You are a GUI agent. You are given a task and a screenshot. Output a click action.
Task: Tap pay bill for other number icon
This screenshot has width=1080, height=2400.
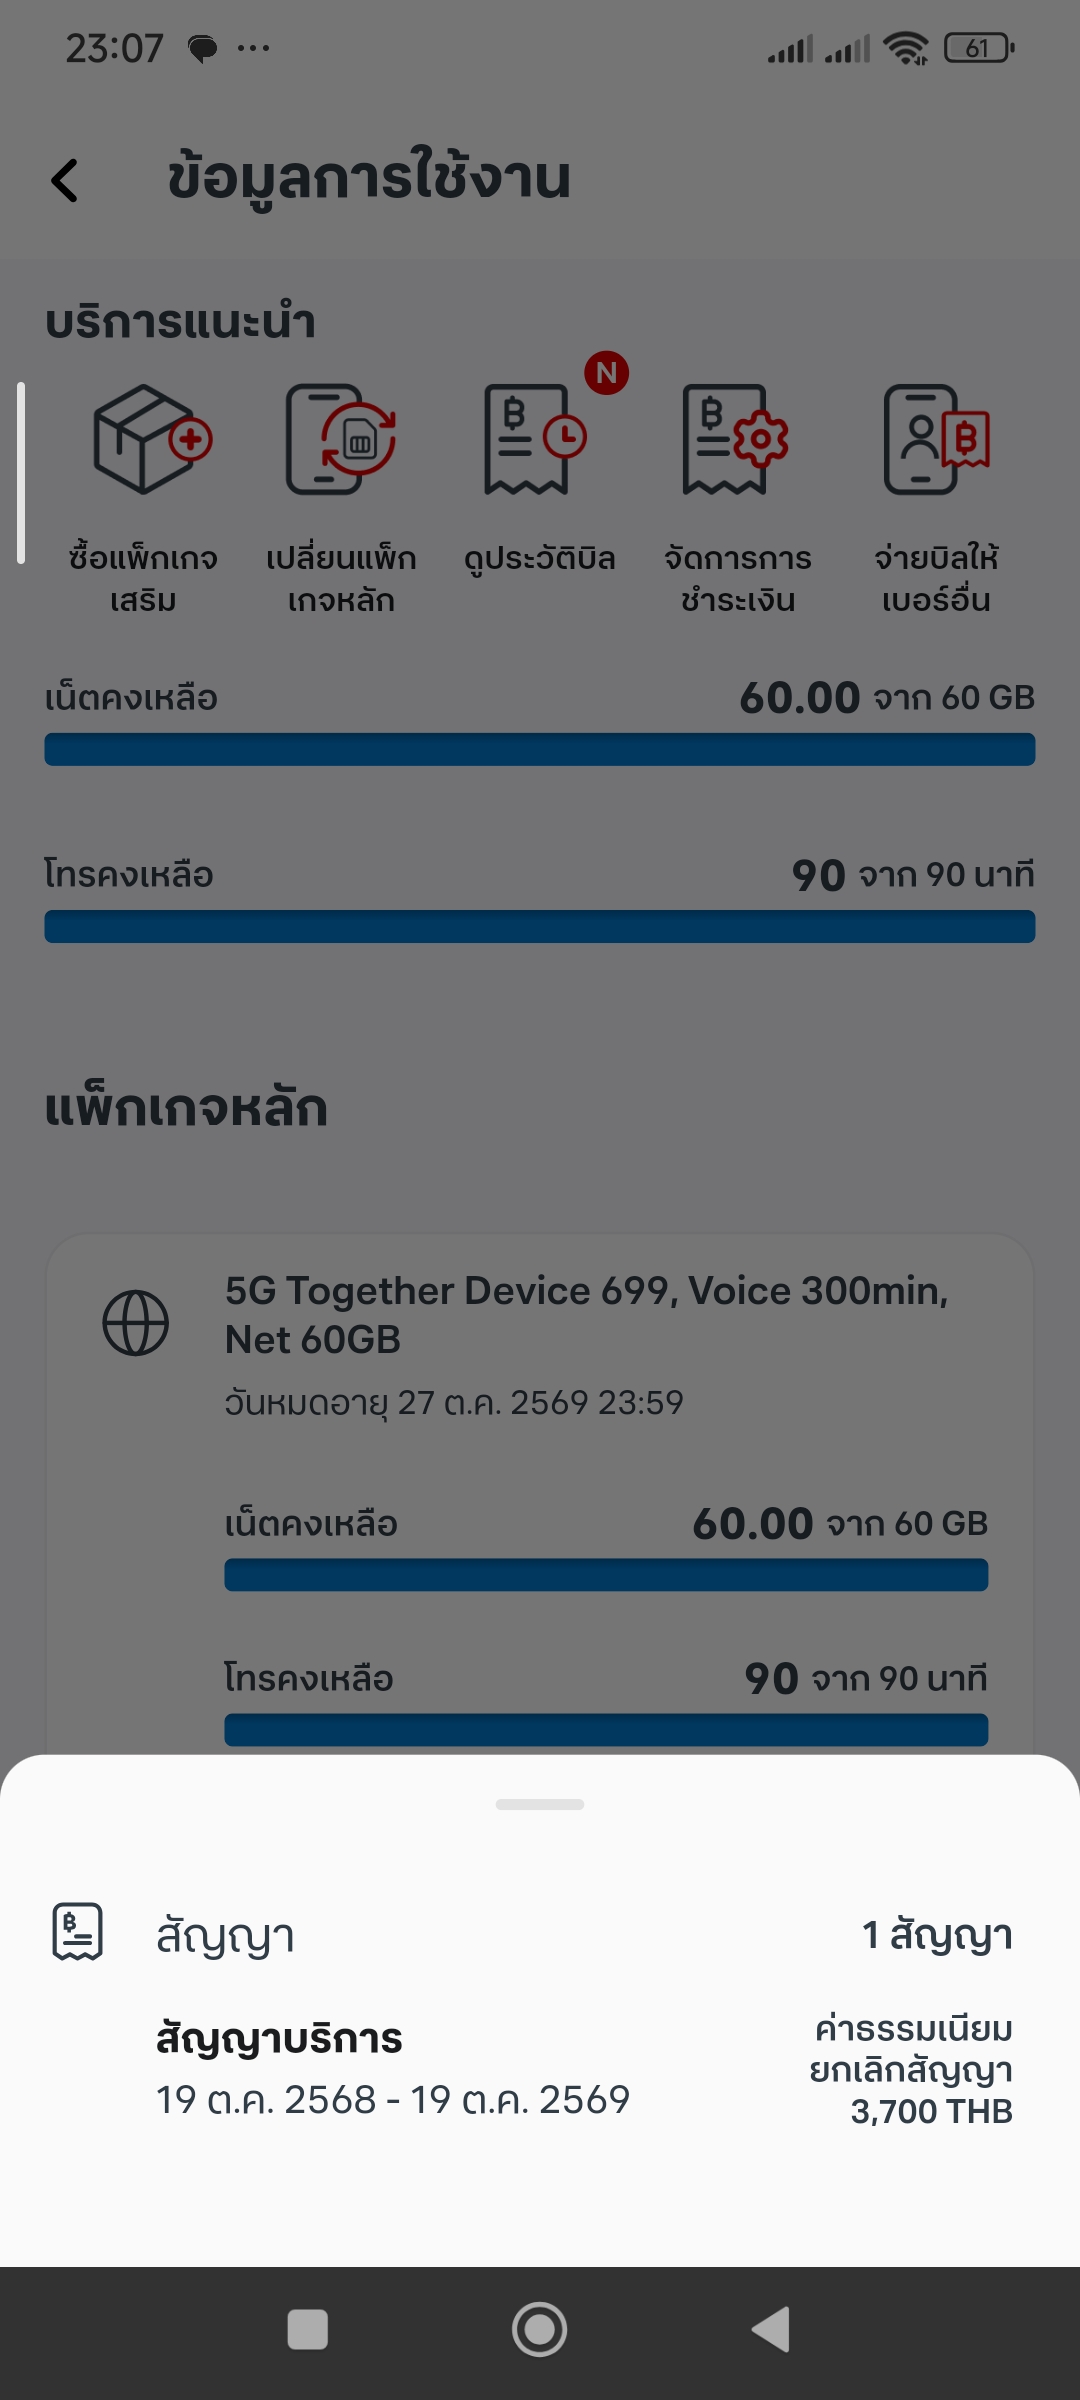936,441
